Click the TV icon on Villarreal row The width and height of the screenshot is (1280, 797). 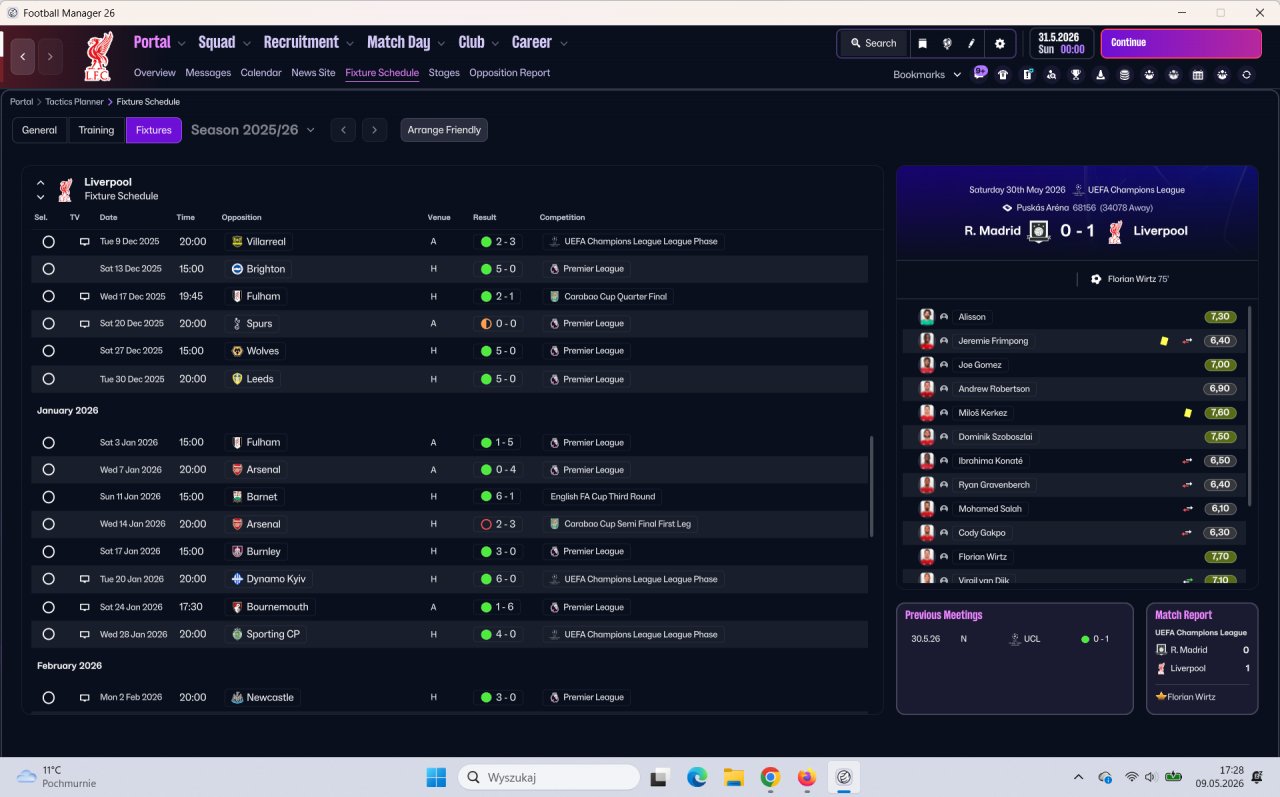click(84, 242)
